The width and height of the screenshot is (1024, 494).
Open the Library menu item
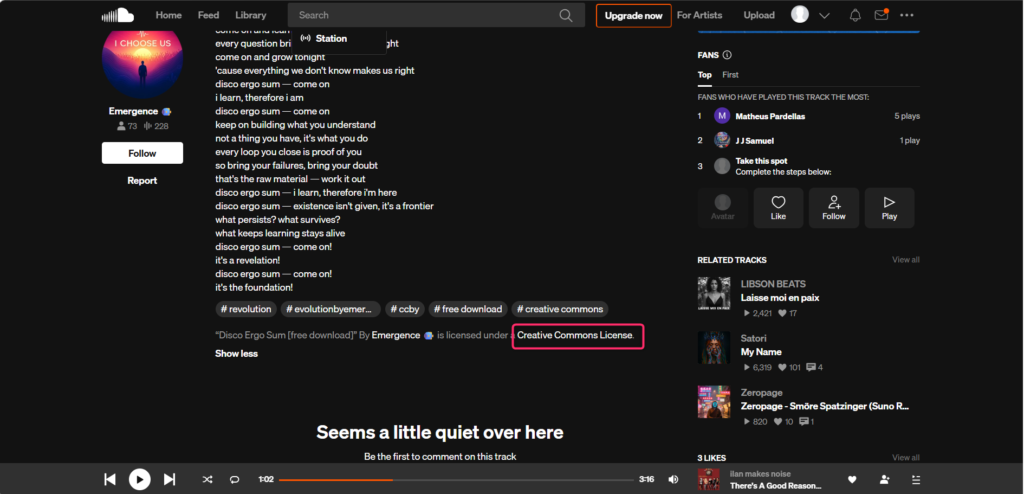[250, 15]
